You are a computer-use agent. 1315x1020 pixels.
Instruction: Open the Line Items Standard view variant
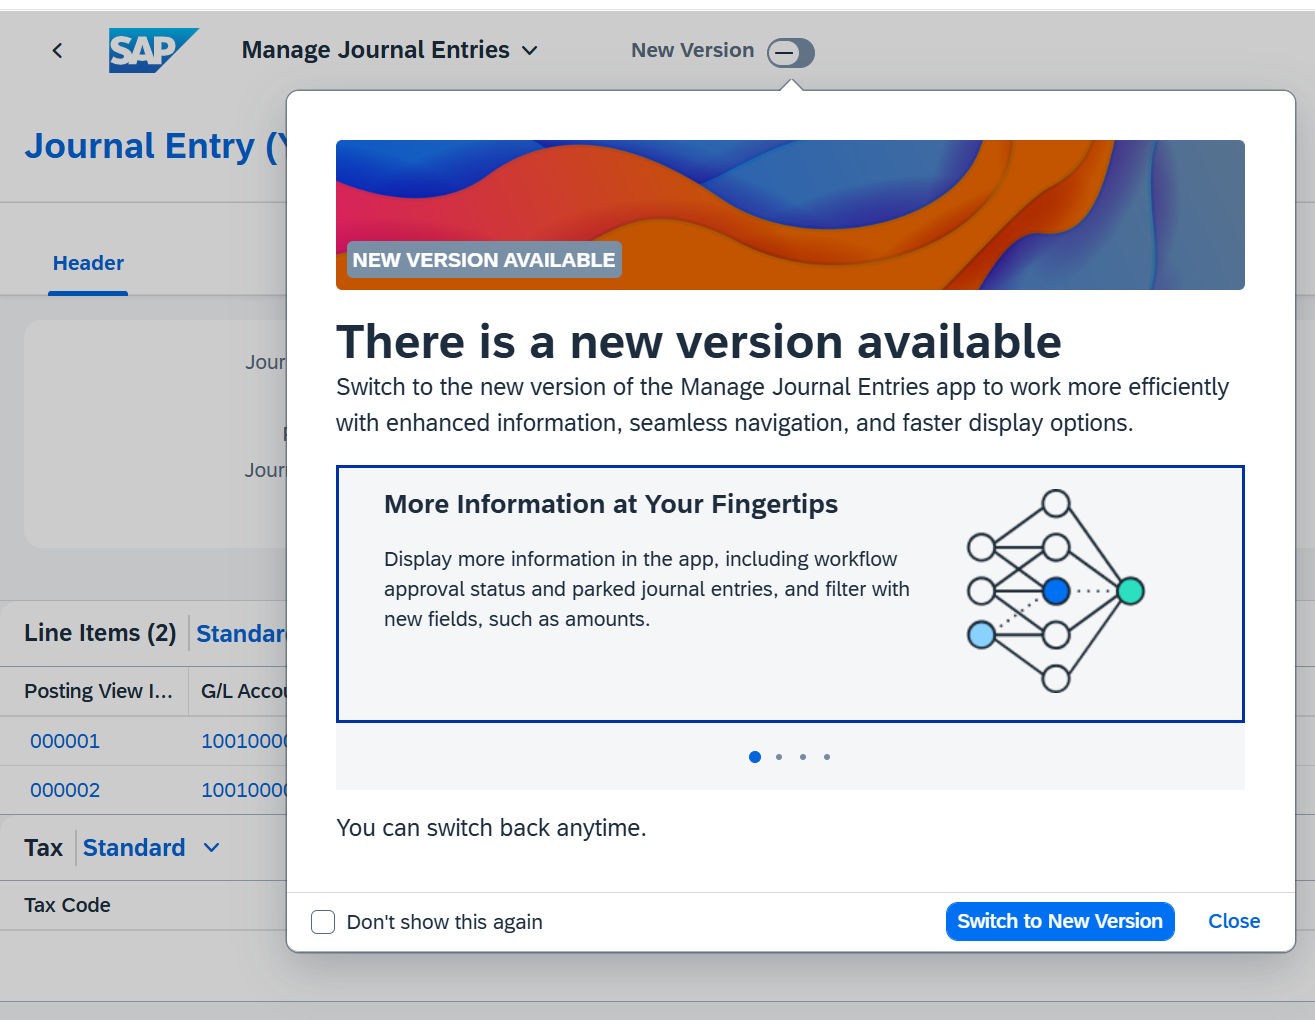point(242,634)
